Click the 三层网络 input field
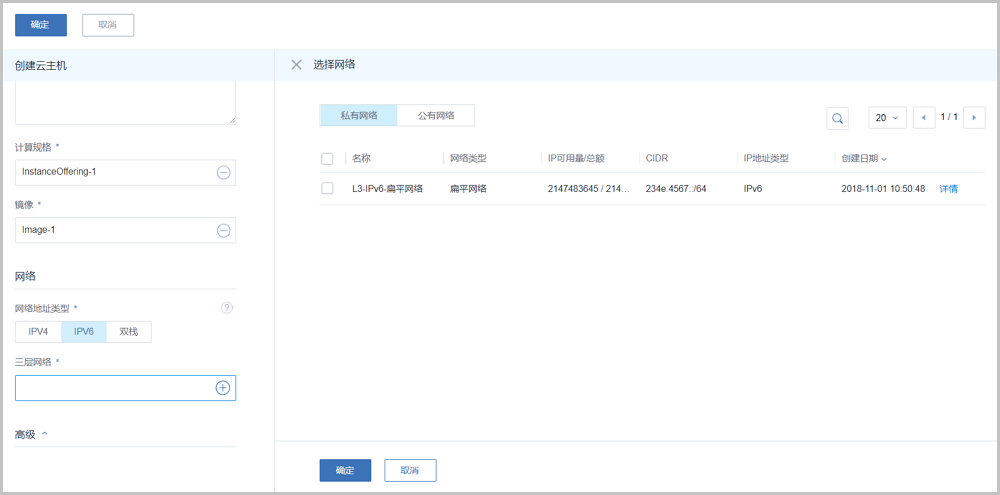The image size is (1000, 495). tap(110, 388)
